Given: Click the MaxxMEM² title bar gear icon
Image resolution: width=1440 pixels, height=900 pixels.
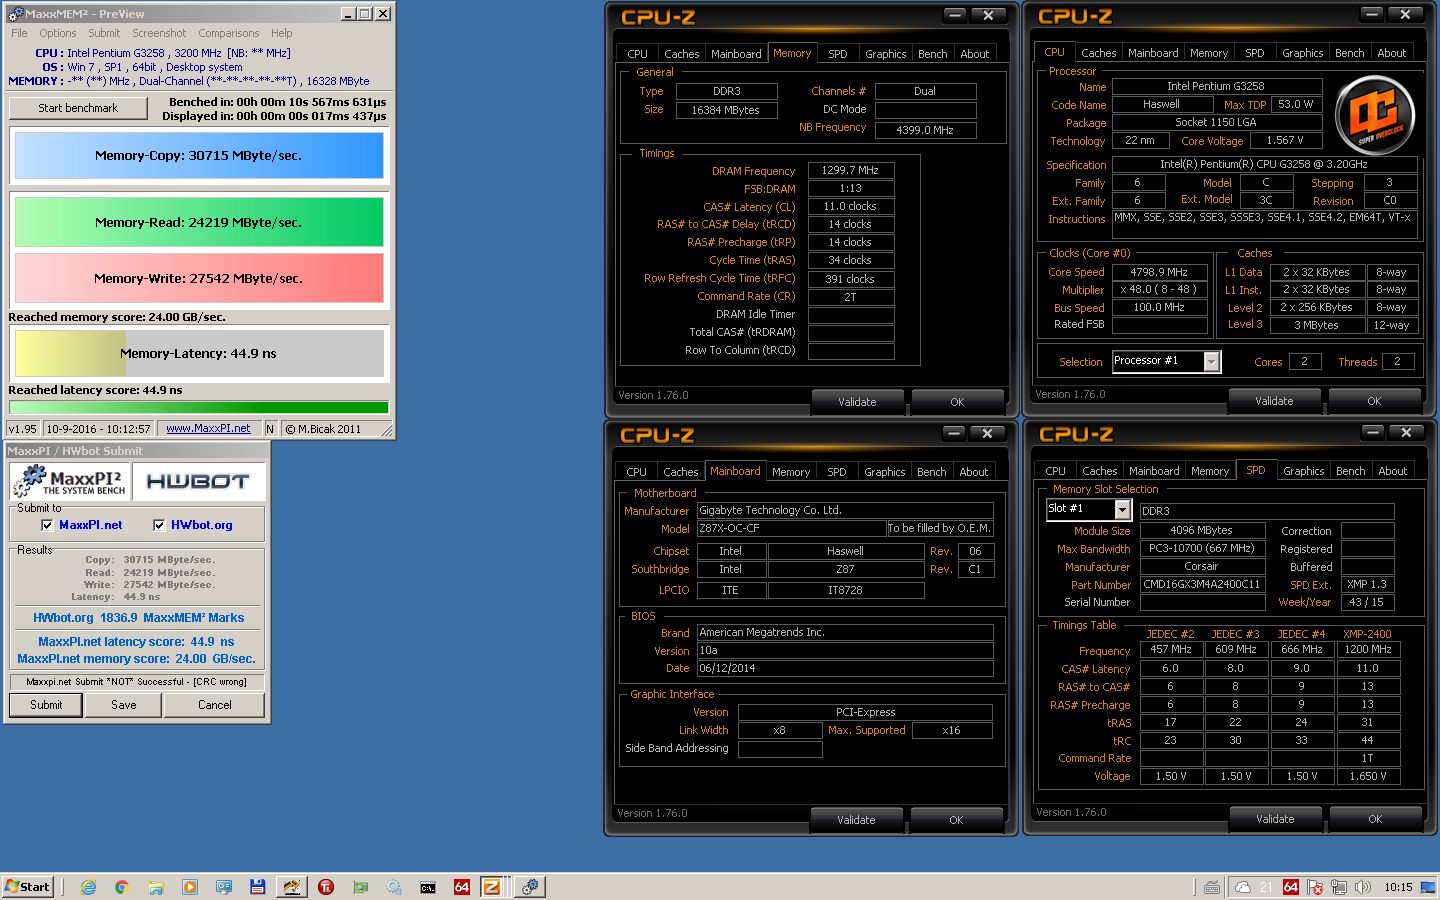Looking at the screenshot, I should pyautogui.click(x=15, y=14).
